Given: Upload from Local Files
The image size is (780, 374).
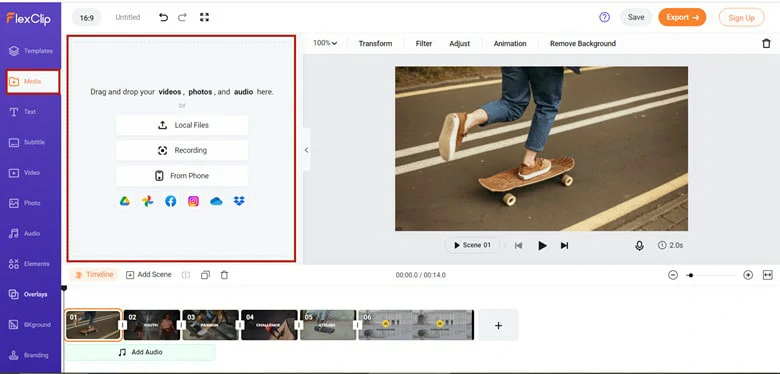Looking at the screenshot, I should point(182,125).
